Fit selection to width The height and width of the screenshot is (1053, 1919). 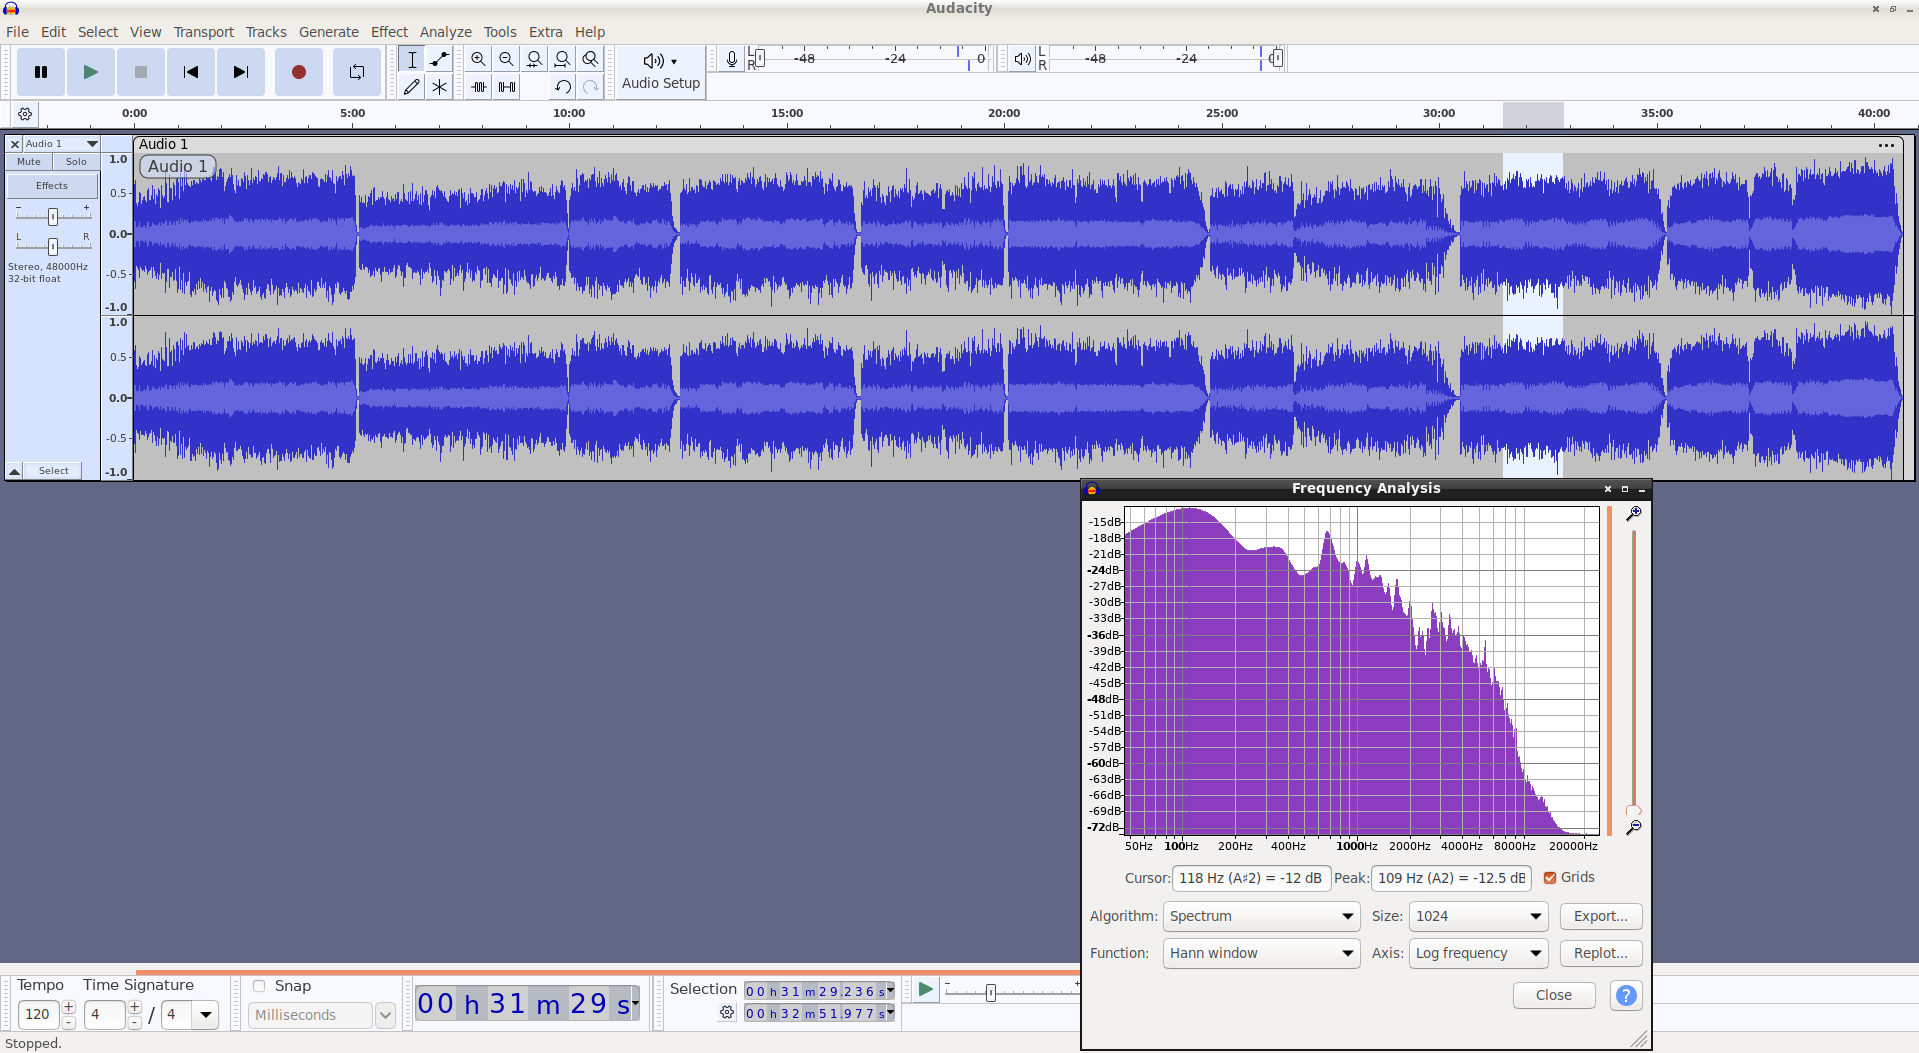point(535,59)
